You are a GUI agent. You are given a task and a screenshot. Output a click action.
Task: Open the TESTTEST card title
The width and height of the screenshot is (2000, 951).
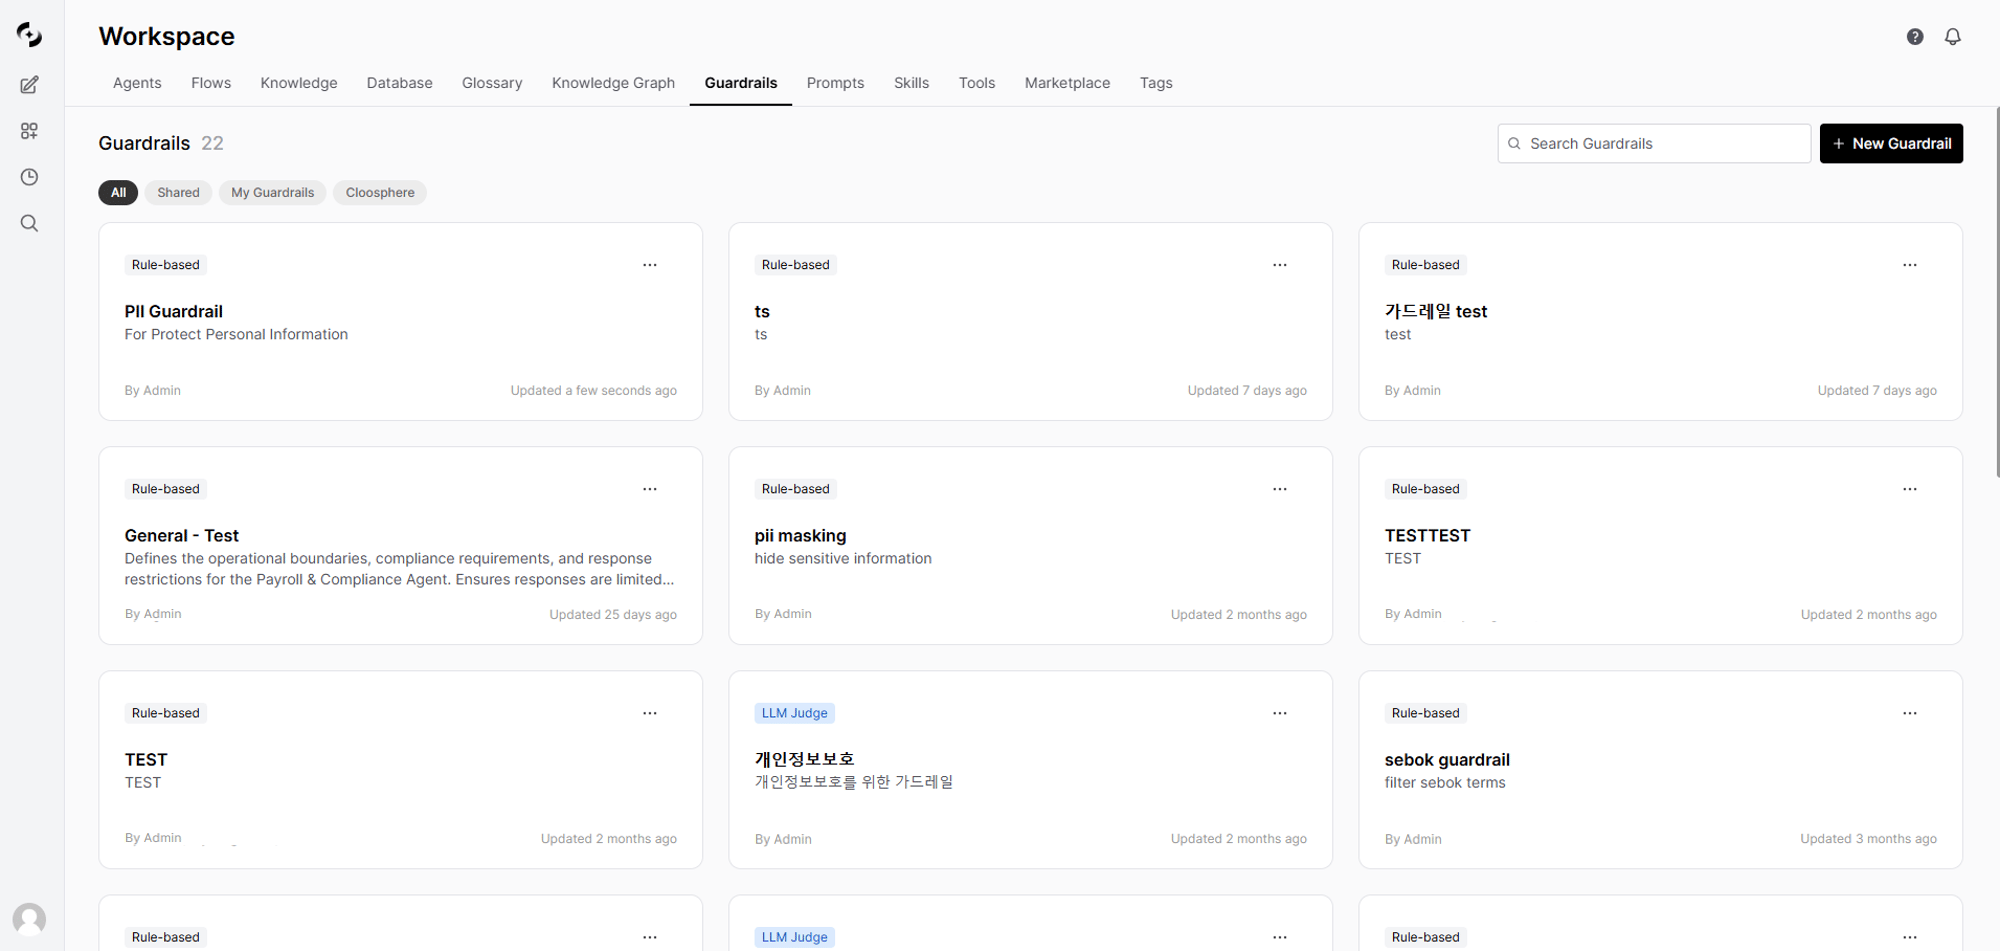coord(1427,536)
